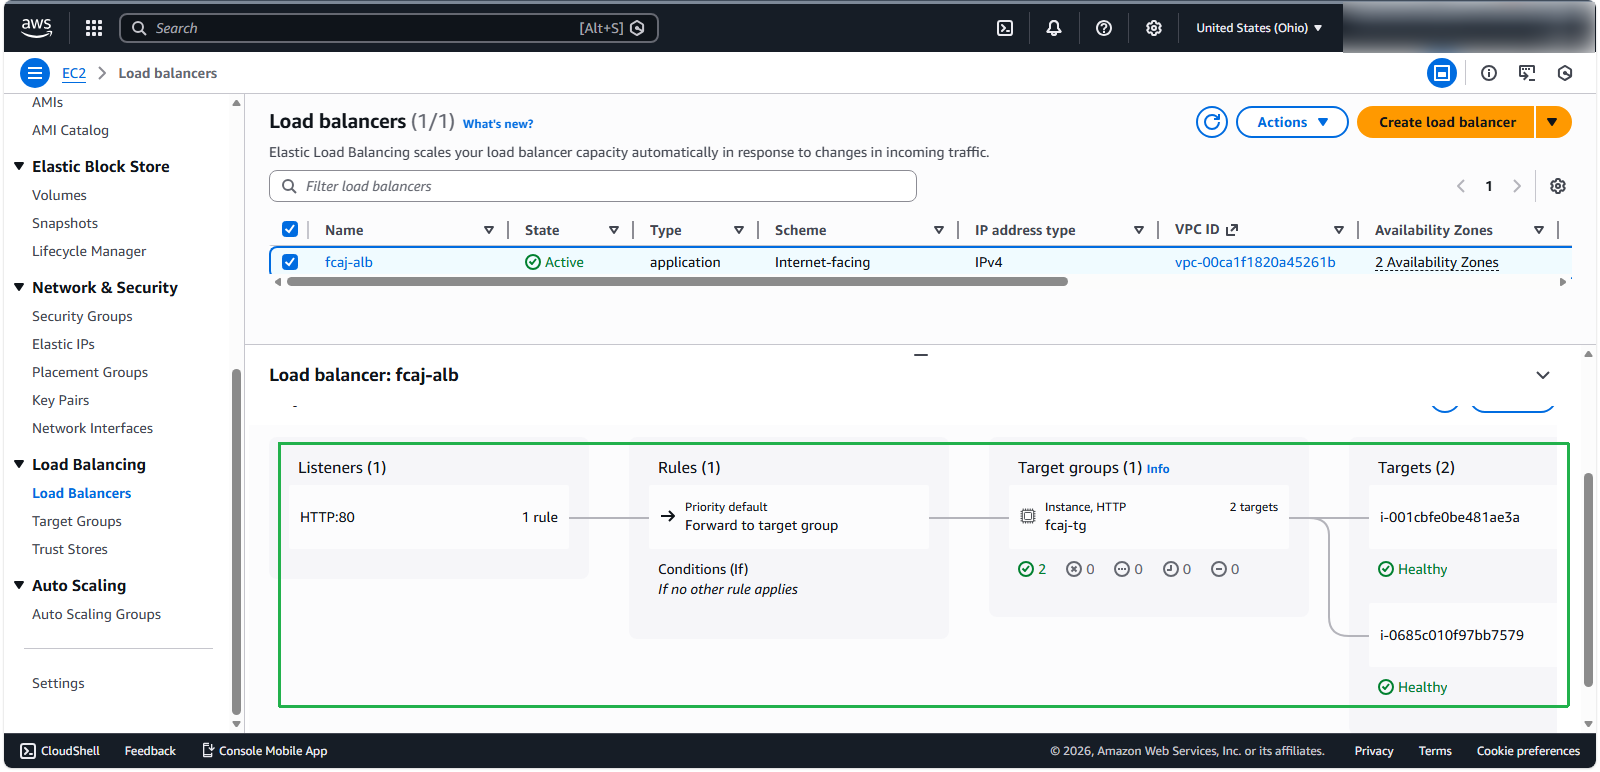
Task: Click the hexagon icon at far right of breadcrumb bar
Action: pyautogui.click(x=1565, y=73)
